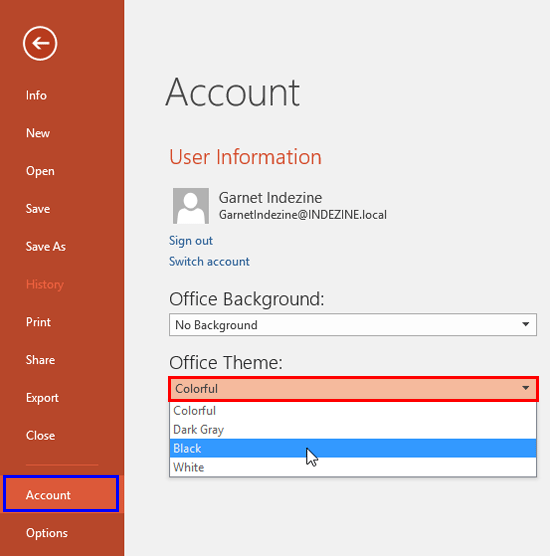
Task: Click the Sign out link
Action: click(x=191, y=241)
